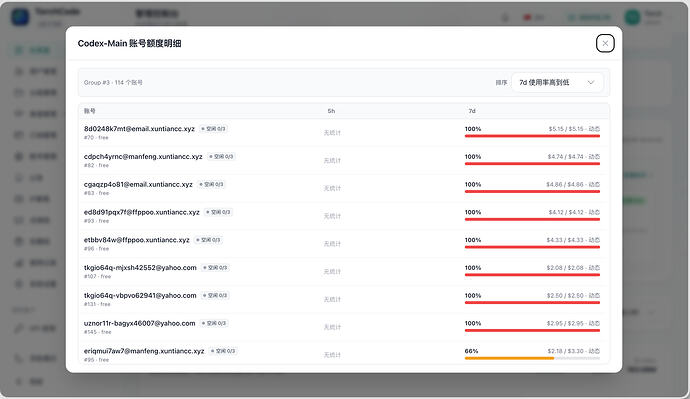Click the 5h column header

tap(331, 111)
